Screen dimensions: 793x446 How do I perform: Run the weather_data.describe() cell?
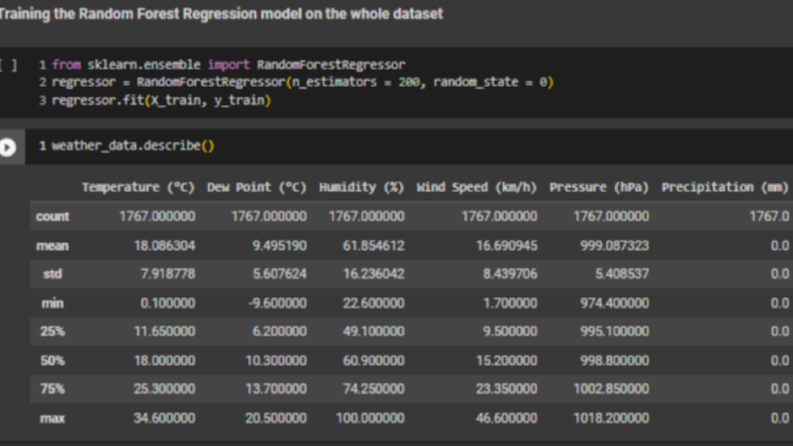8,147
